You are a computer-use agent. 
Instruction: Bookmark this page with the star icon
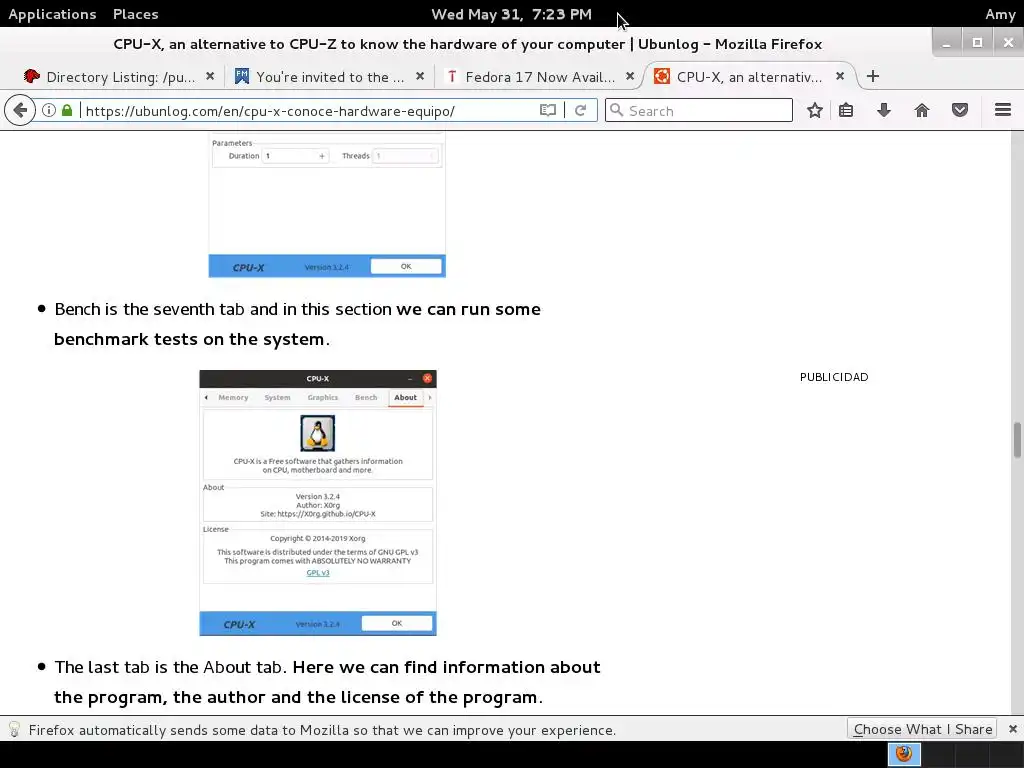pyautogui.click(x=814, y=110)
